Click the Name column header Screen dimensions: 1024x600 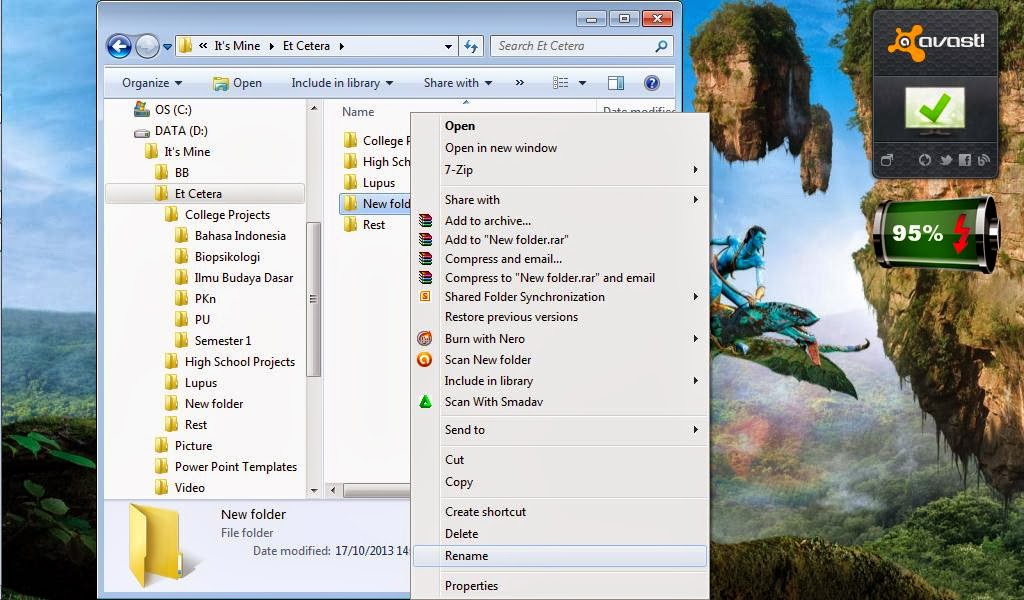click(359, 112)
